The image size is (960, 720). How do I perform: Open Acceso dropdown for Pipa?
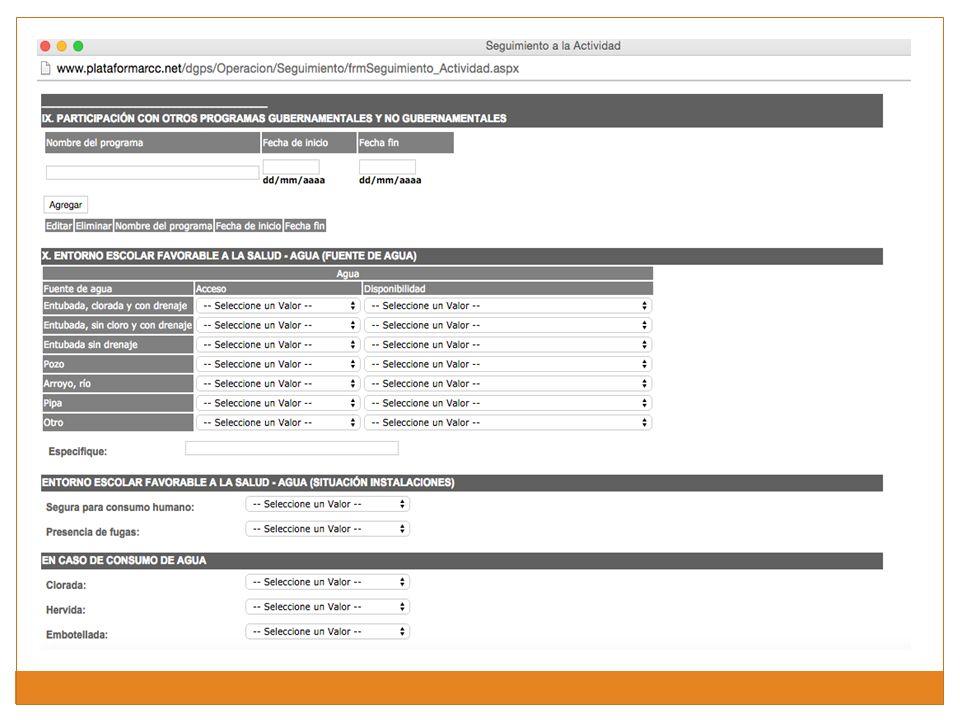click(x=279, y=403)
